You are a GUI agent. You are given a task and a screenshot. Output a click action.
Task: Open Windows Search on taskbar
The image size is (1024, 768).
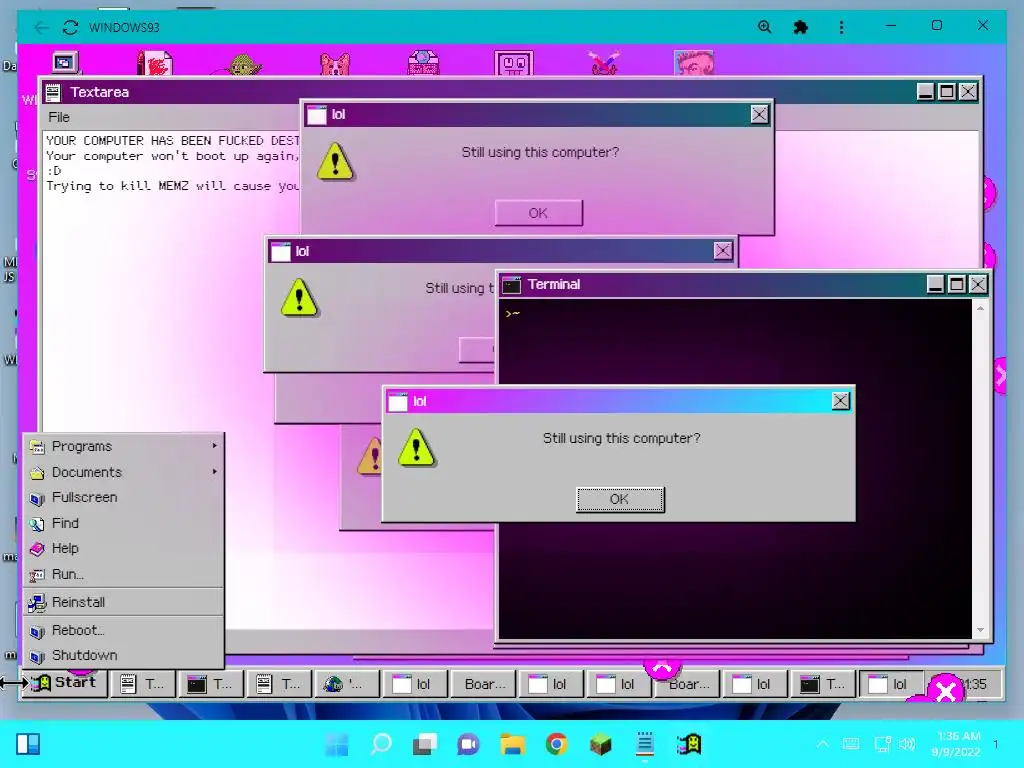381,744
